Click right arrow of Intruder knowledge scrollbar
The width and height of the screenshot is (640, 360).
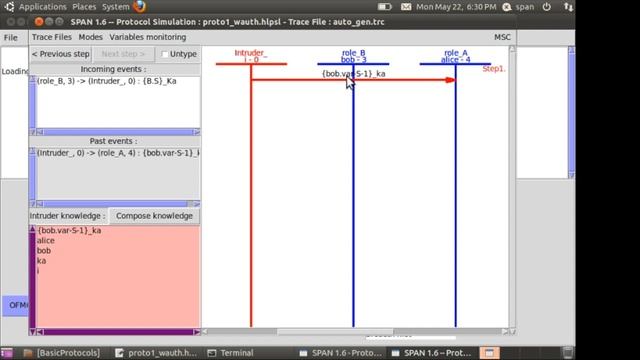[196, 332]
